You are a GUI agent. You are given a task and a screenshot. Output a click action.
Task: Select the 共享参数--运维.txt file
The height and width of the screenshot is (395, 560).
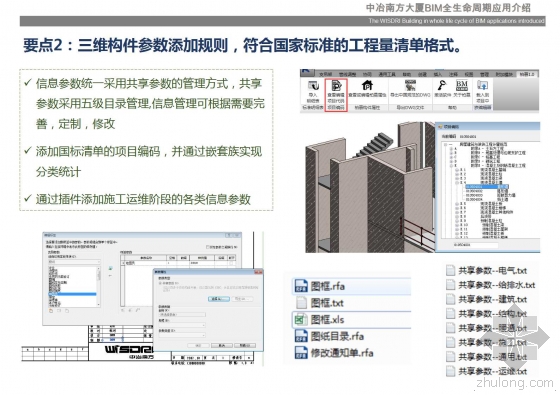tap(486, 371)
